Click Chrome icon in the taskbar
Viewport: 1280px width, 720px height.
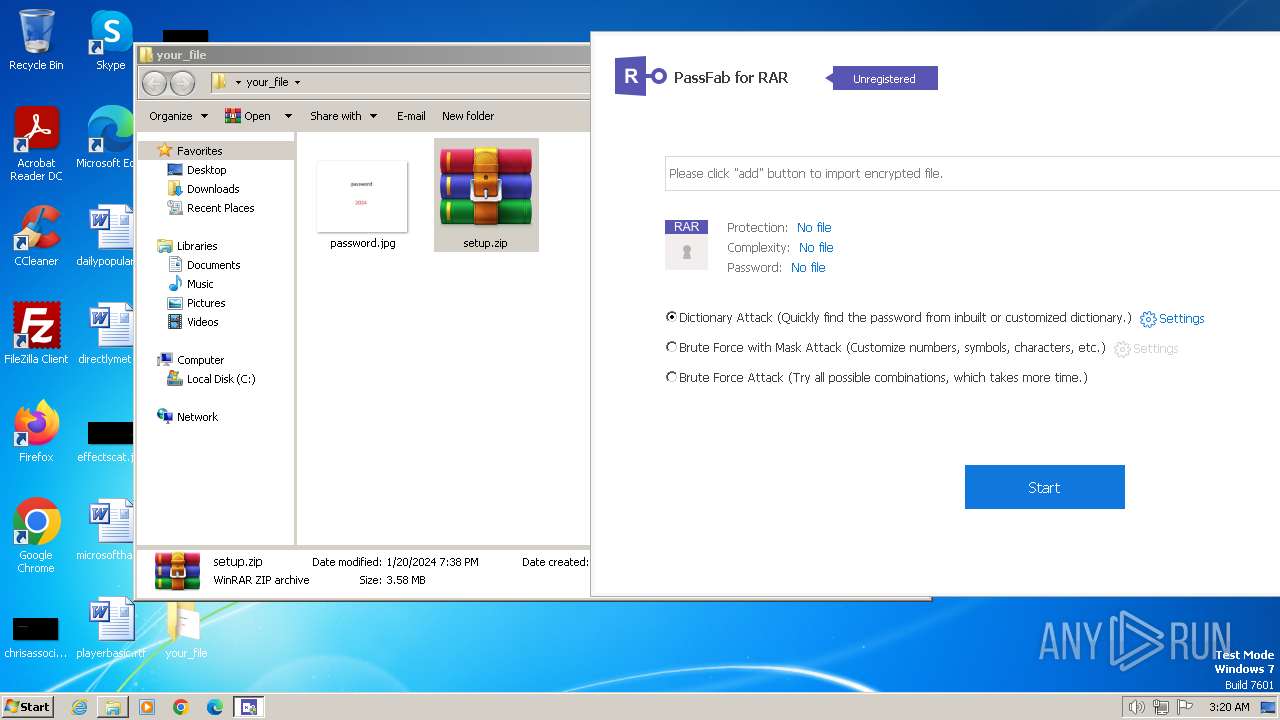181,707
